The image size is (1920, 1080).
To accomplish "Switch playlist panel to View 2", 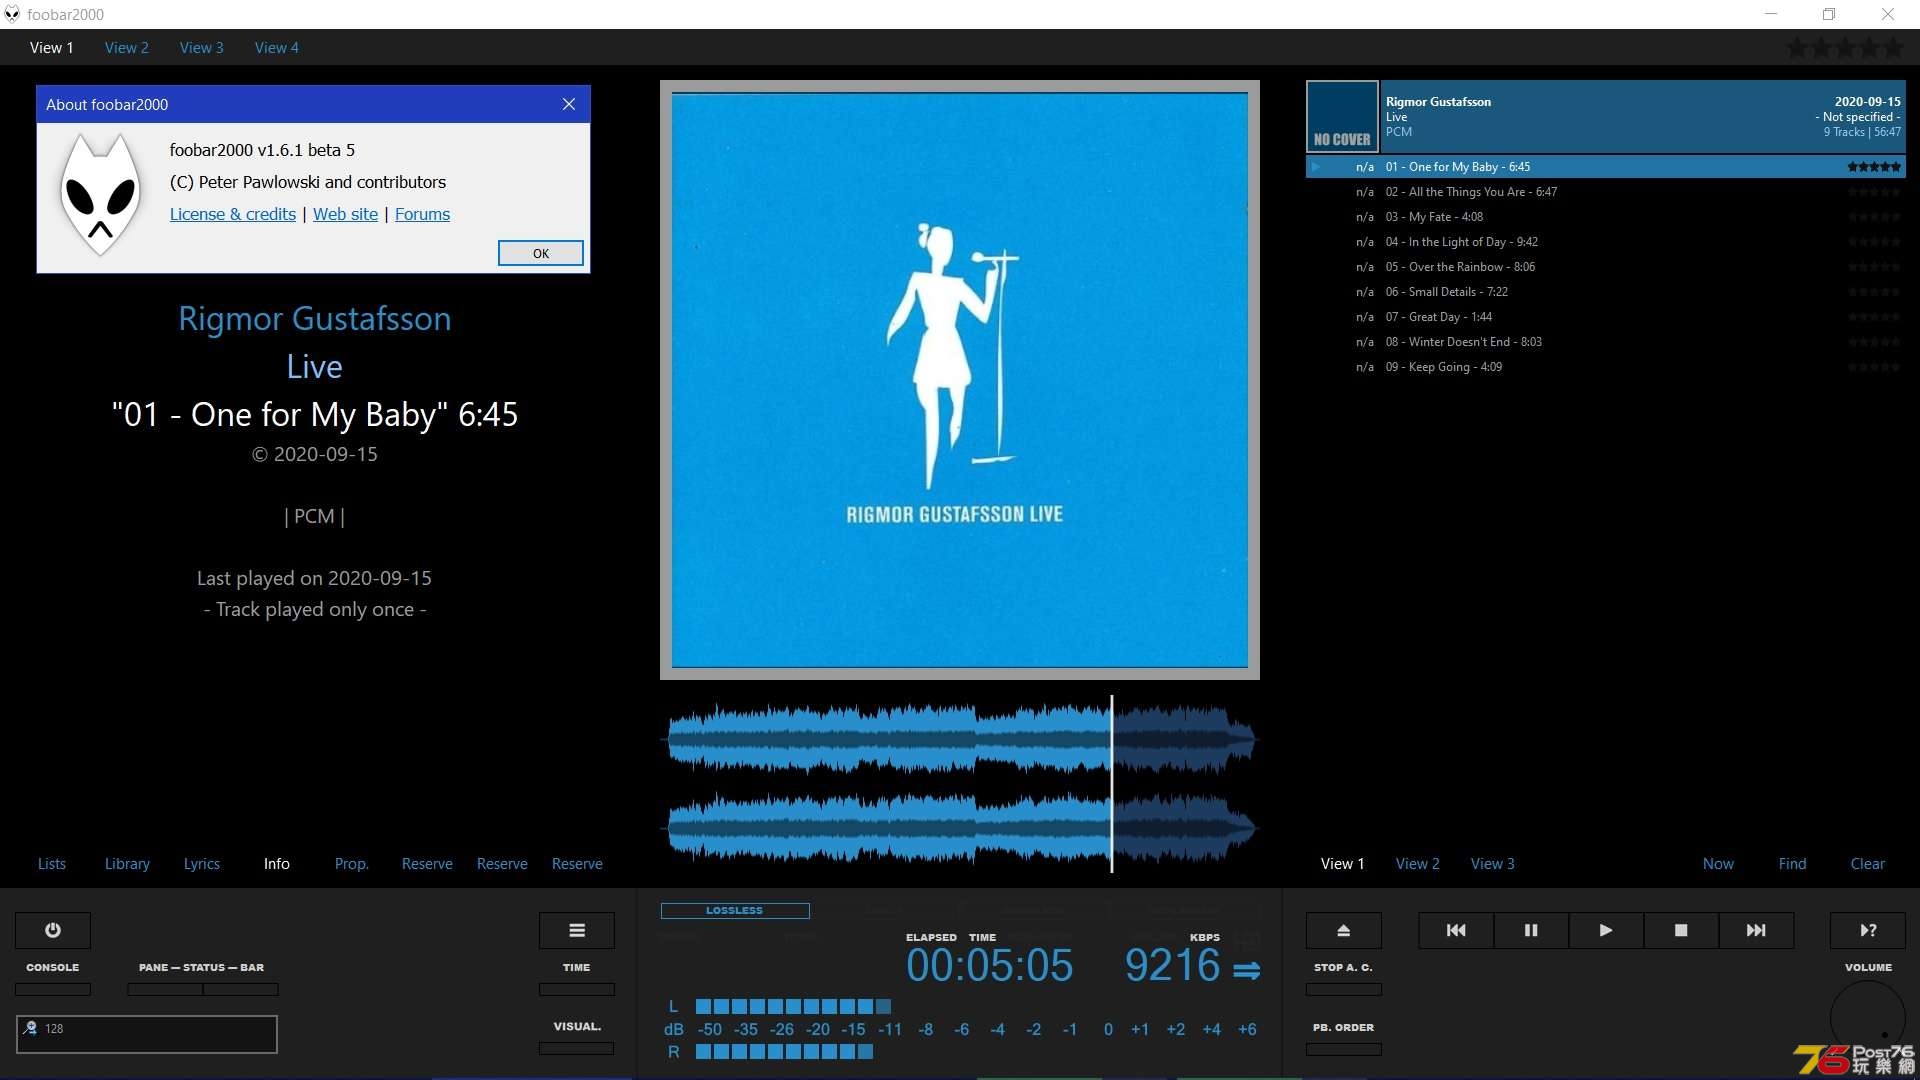I will (1418, 864).
